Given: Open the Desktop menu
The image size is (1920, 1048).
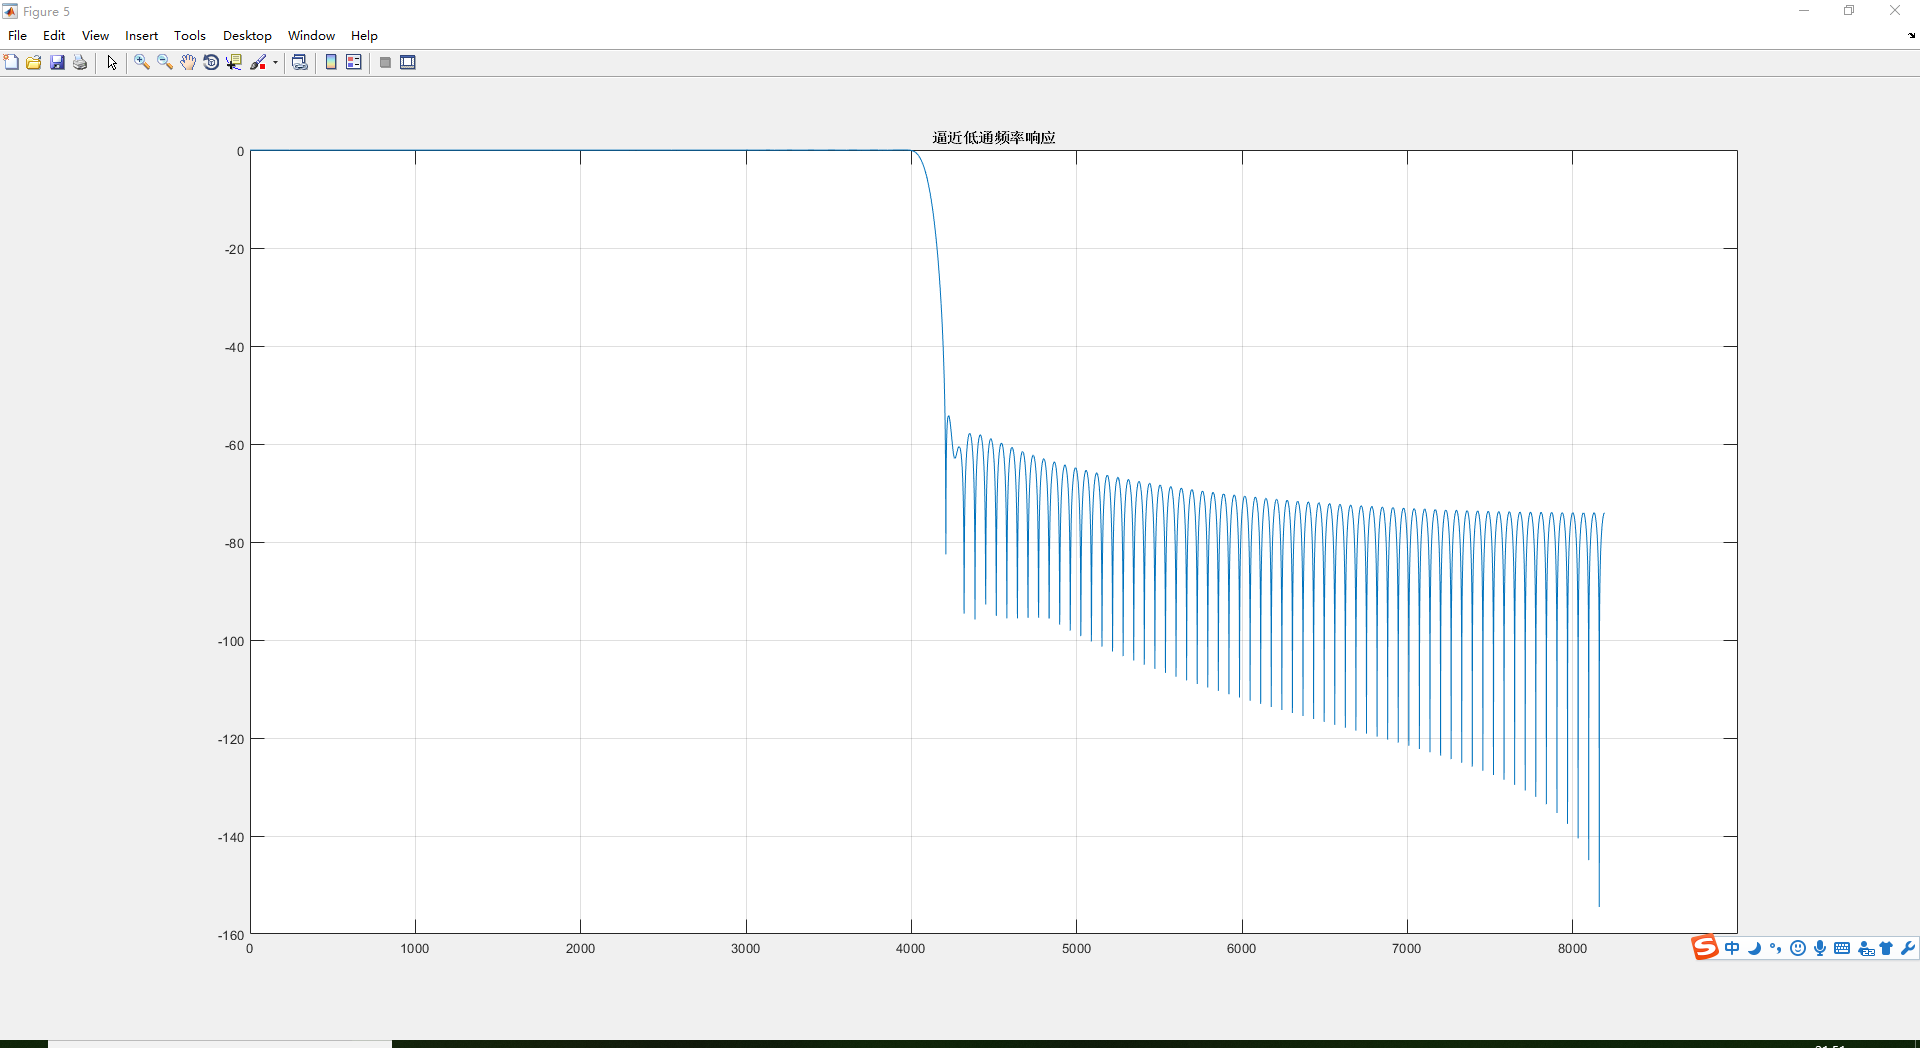Looking at the screenshot, I should click(x=247, y=35).
